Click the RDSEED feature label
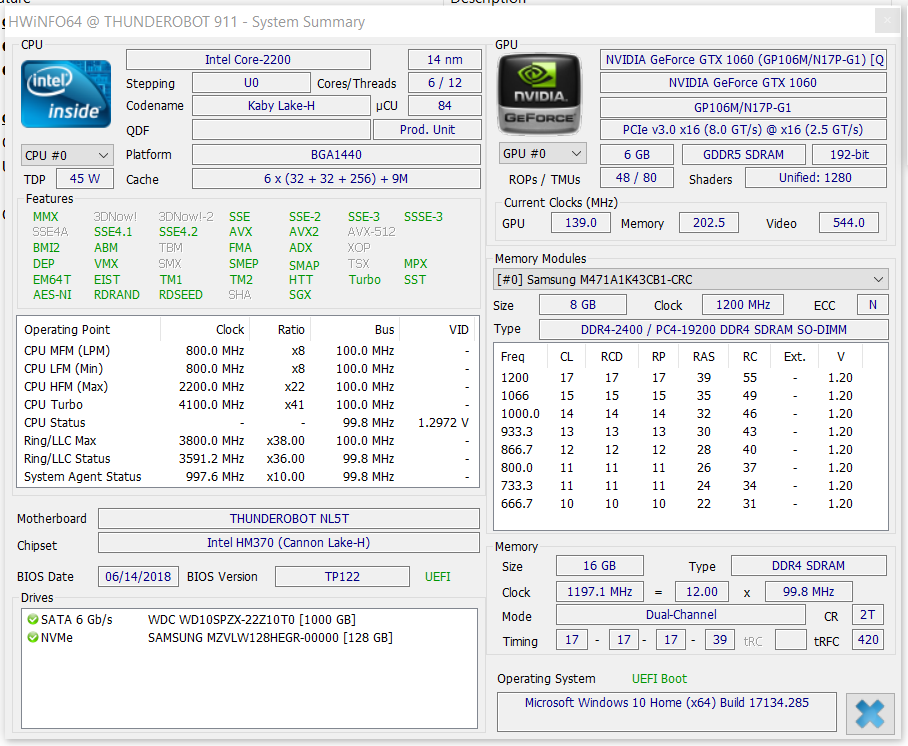 [x=181, y=295]
